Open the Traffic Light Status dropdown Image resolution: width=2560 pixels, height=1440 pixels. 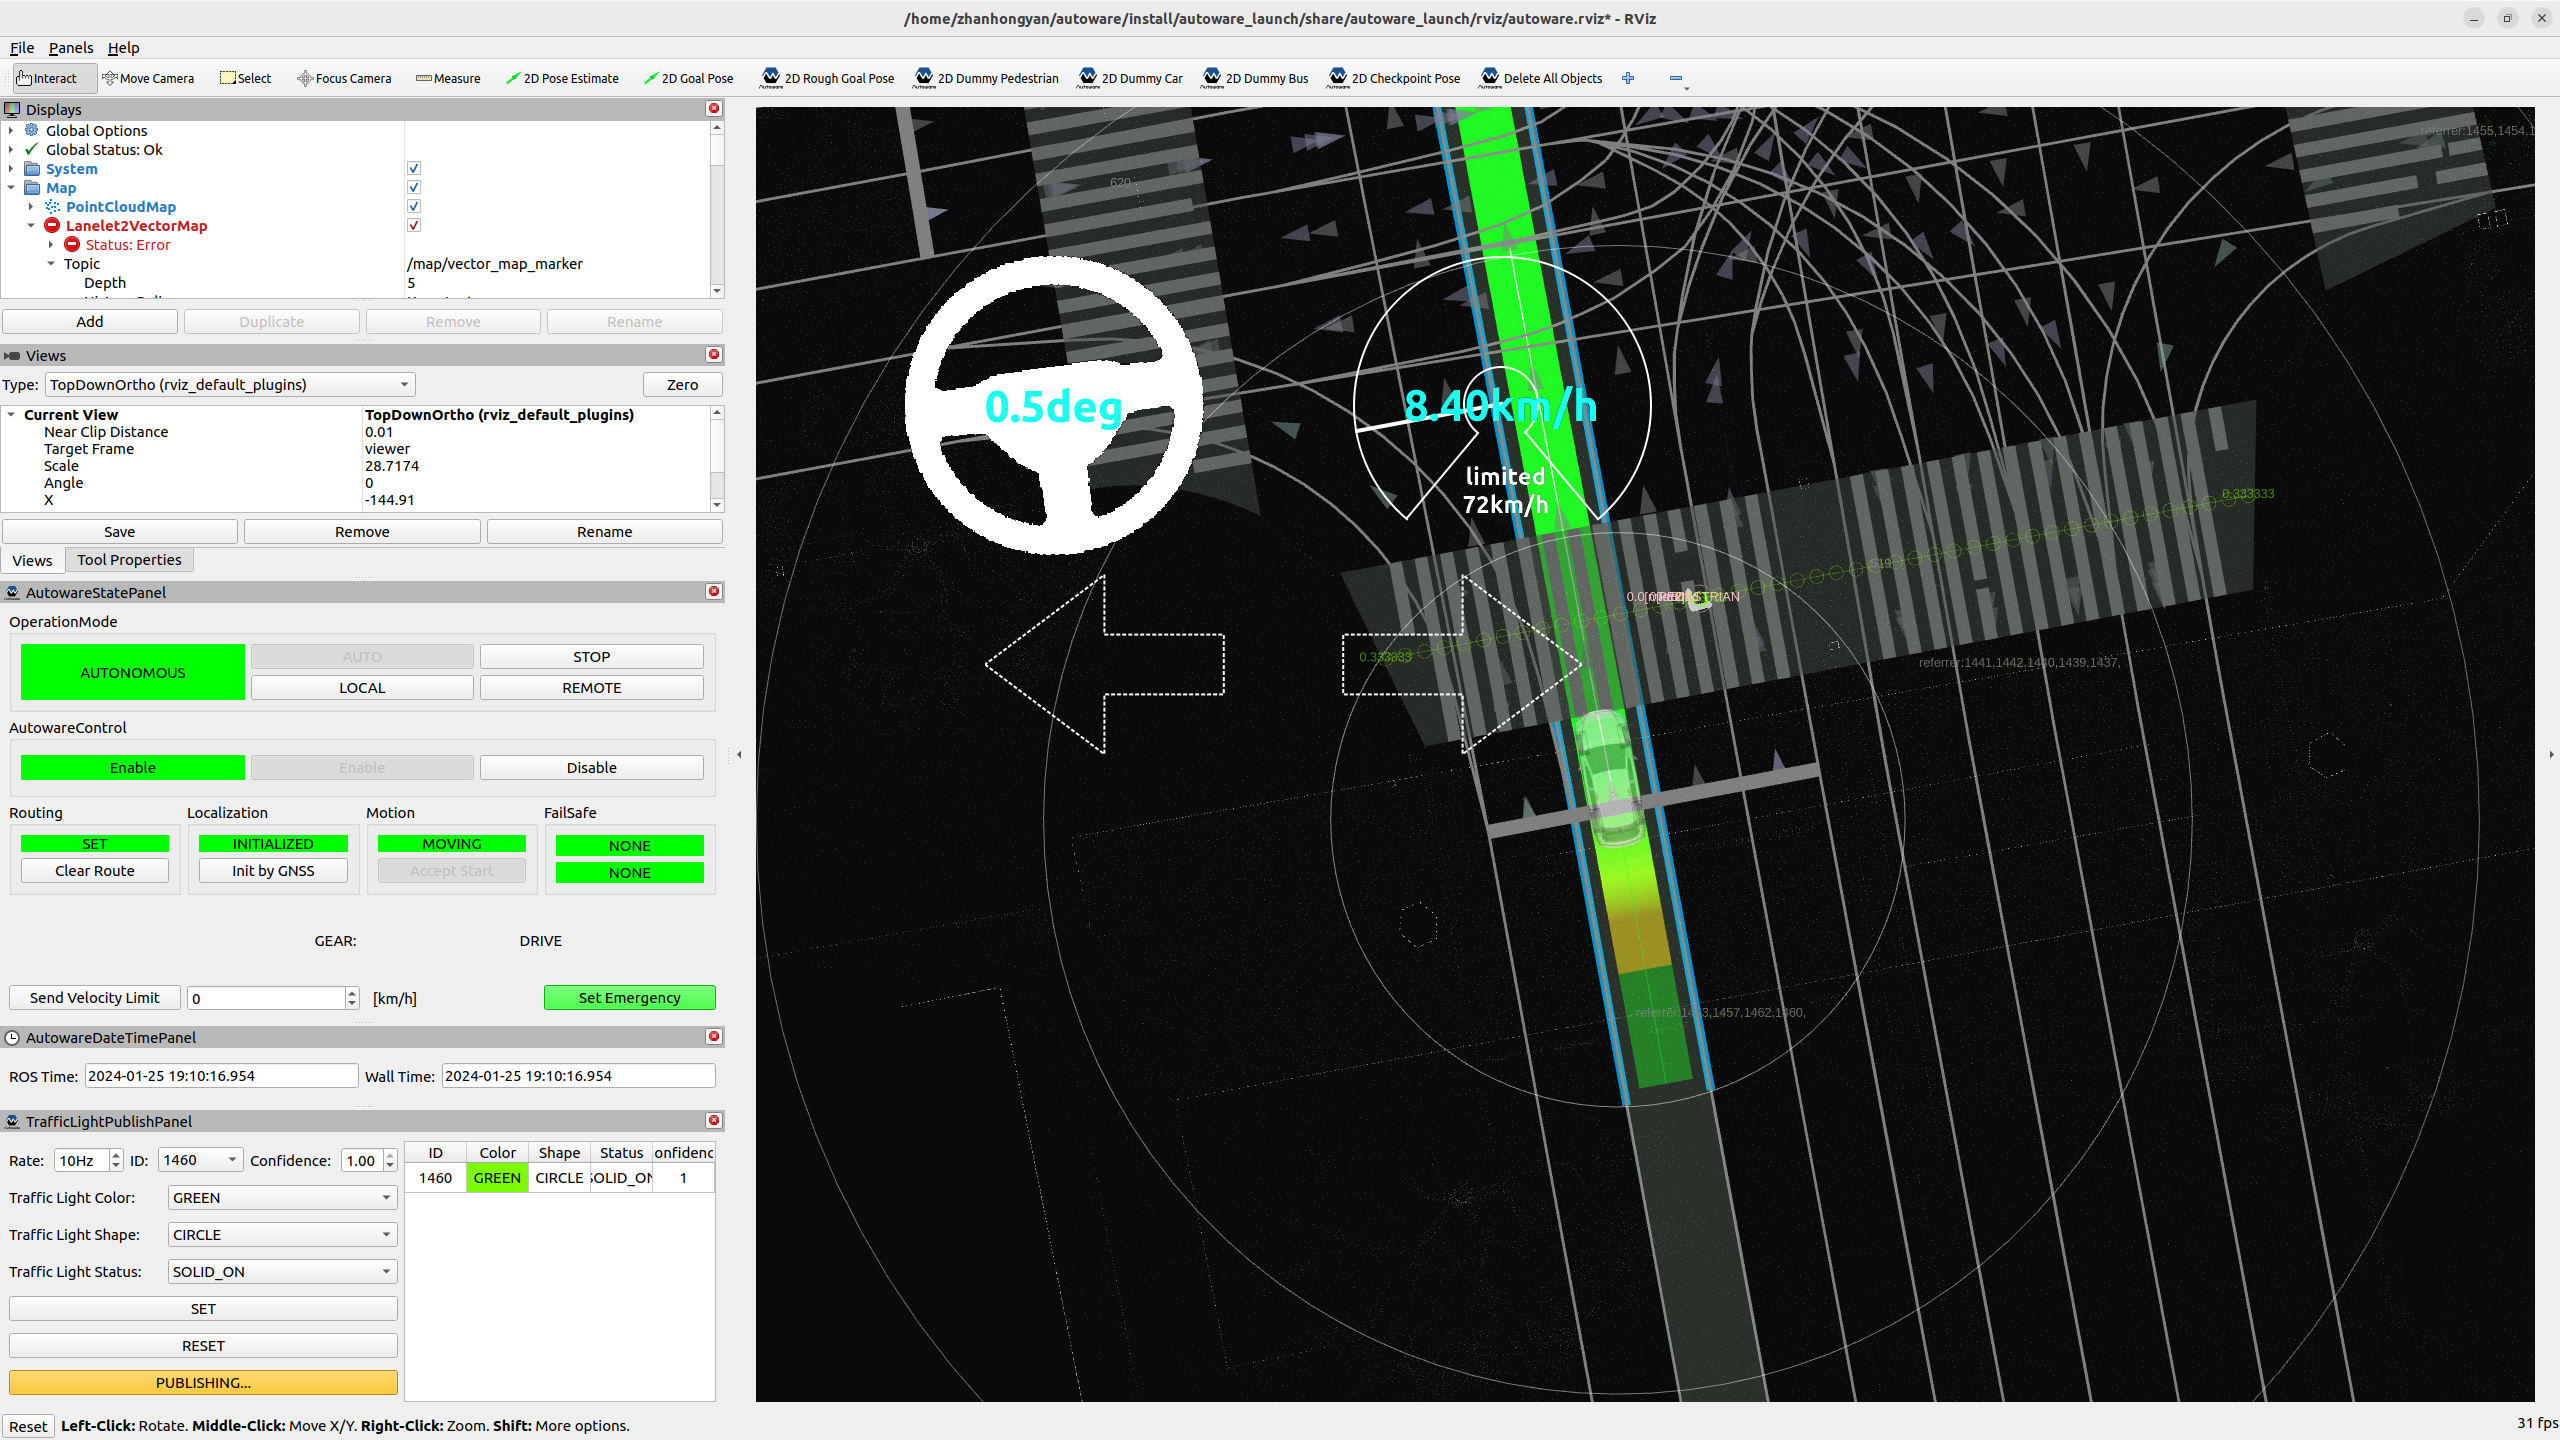pos(282,1271)
